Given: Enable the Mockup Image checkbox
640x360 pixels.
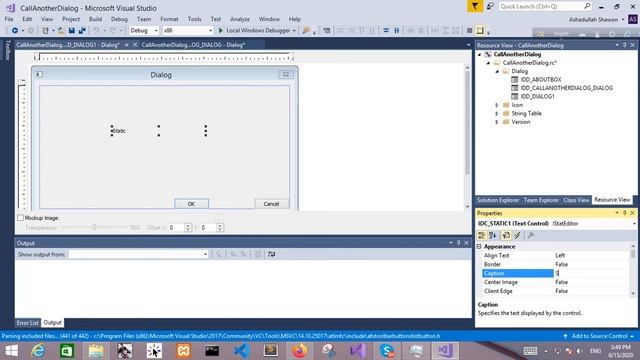Looking at the screenshot, I should coord(20,218).
